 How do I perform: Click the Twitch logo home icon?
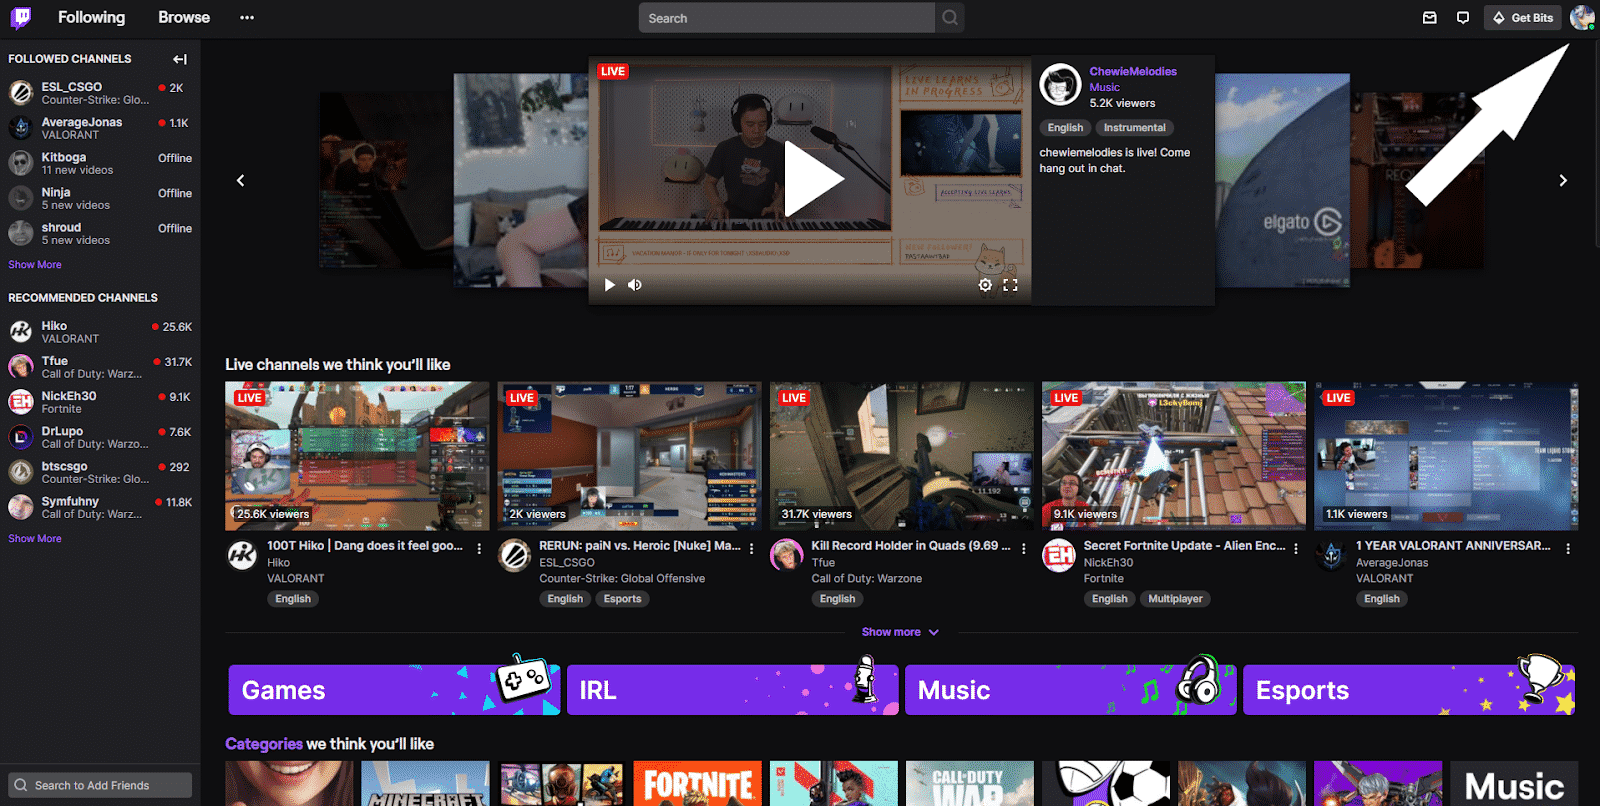pyautogui.click(x=21, y=18)
